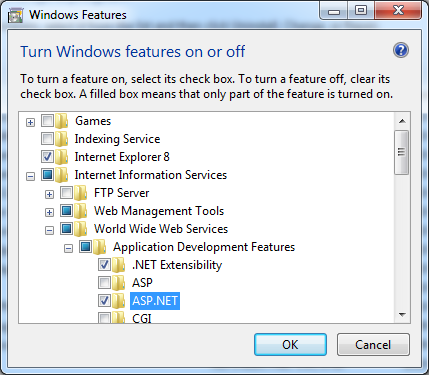The height and width of the screenshot is (375, 429).
Task: Click the .NET Extensibility folder icon
Action: tap(119, 265)
